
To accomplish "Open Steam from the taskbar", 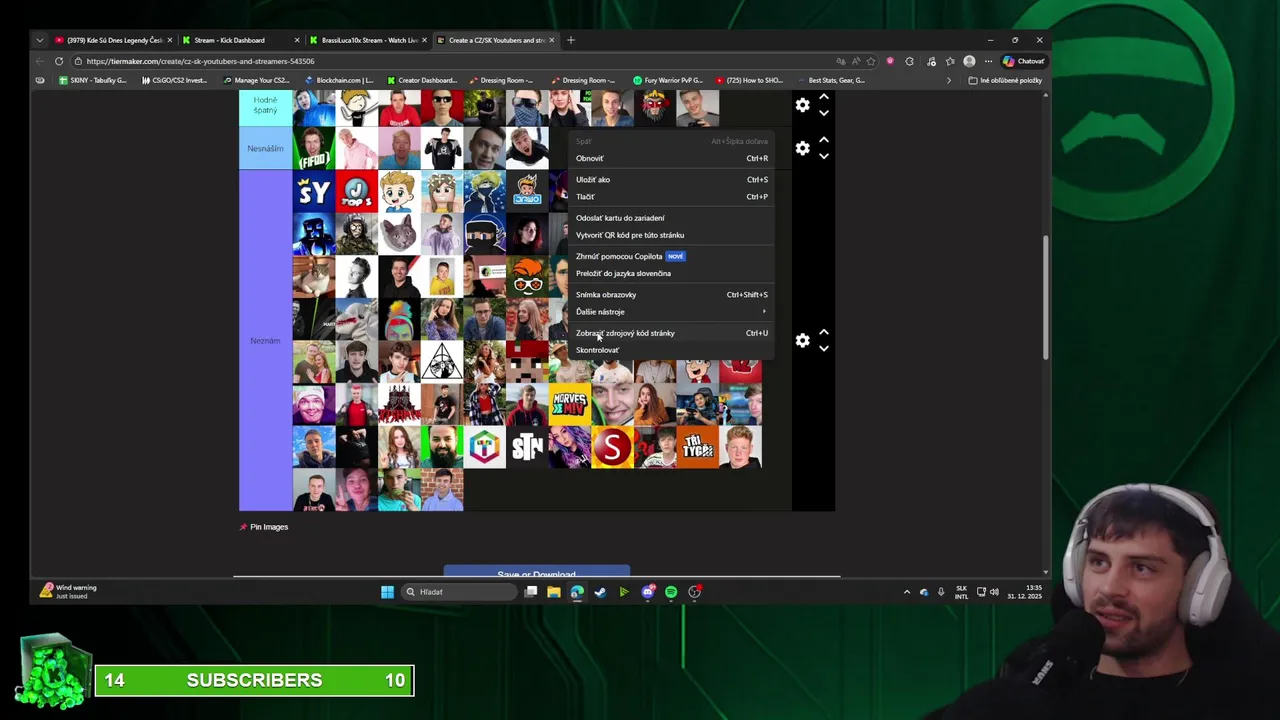I will 600,592.
